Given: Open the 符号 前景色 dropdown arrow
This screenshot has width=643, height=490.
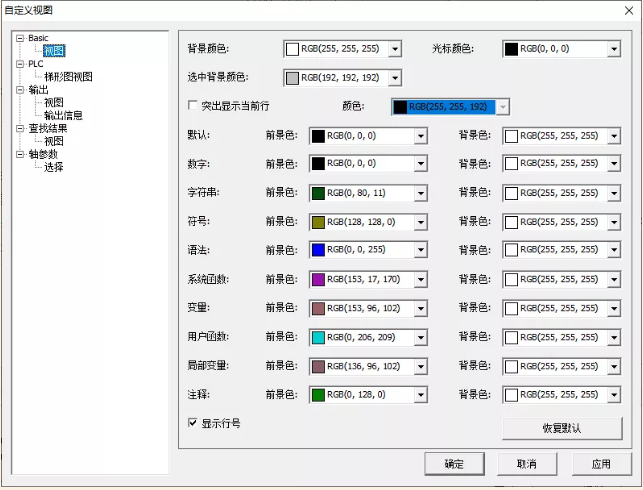Looking at the screenshot, I should click(420, 222).
